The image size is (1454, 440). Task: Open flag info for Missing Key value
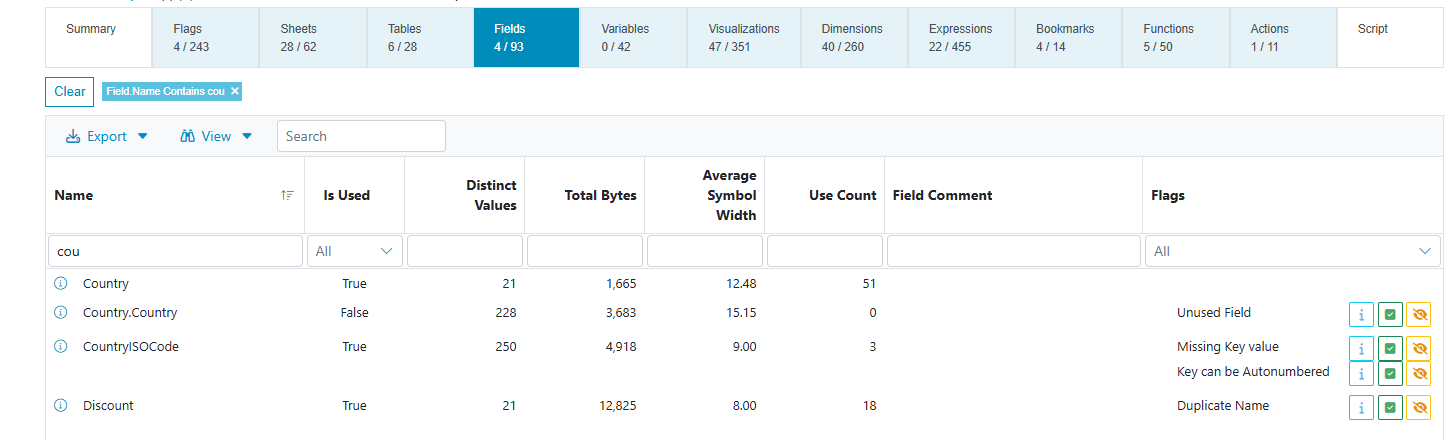coord(1361,349)
